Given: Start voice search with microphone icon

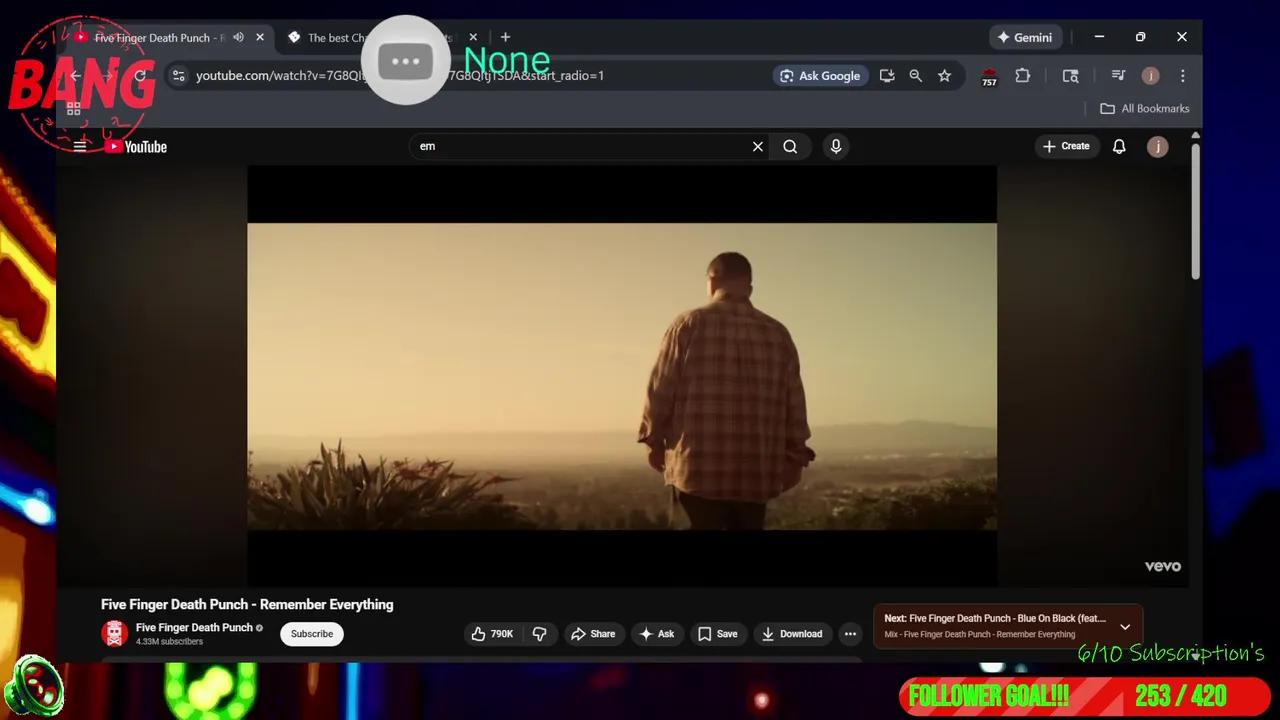Looking at the screenshot, I should pos(836,147).
